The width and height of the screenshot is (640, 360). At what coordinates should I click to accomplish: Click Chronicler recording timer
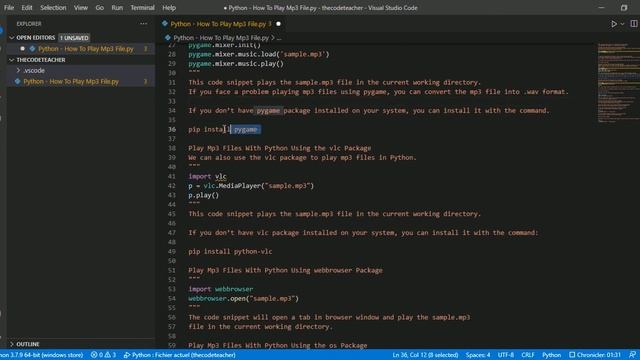pyautogui.click(x=595, y=355)
